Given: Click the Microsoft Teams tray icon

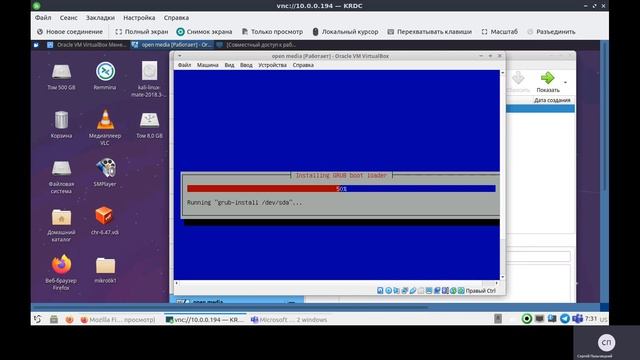Looking at the screenshot, I should click(577, 318).
